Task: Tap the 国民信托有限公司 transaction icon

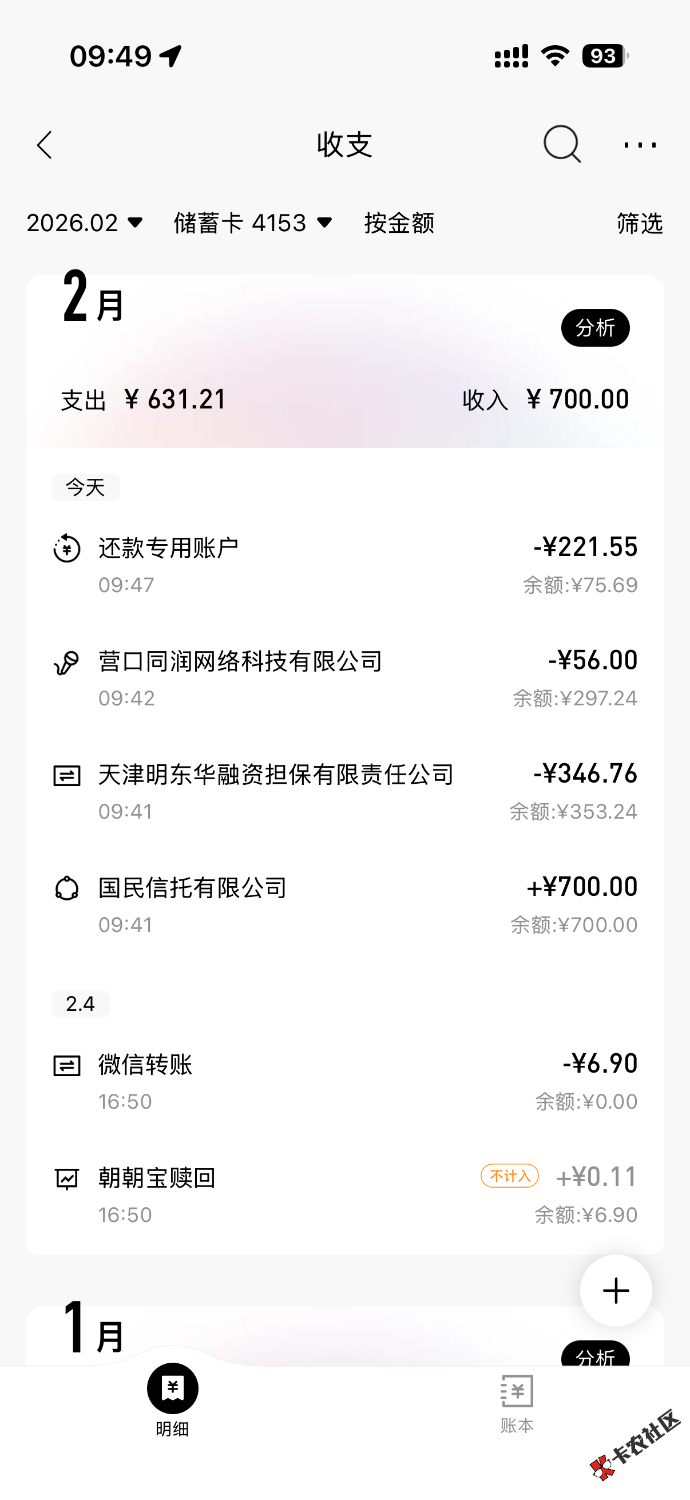Action: [67, 888]
